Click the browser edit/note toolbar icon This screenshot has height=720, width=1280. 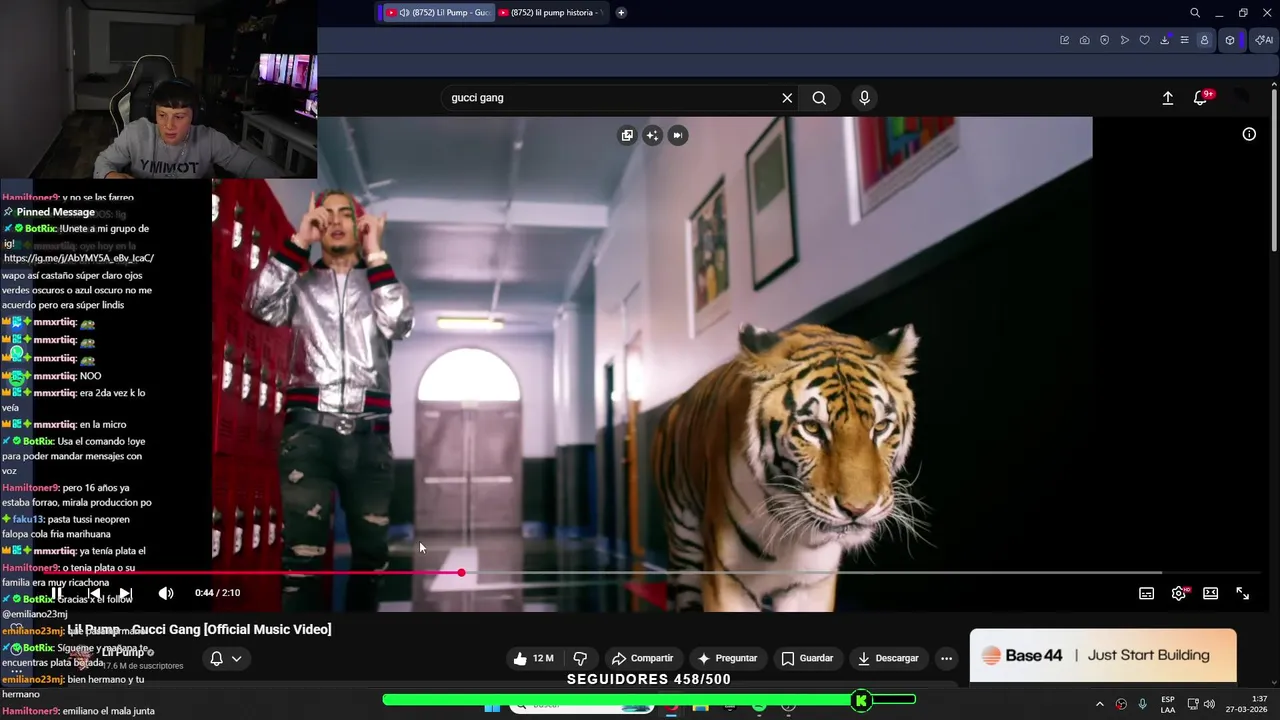click(1064, 40)
